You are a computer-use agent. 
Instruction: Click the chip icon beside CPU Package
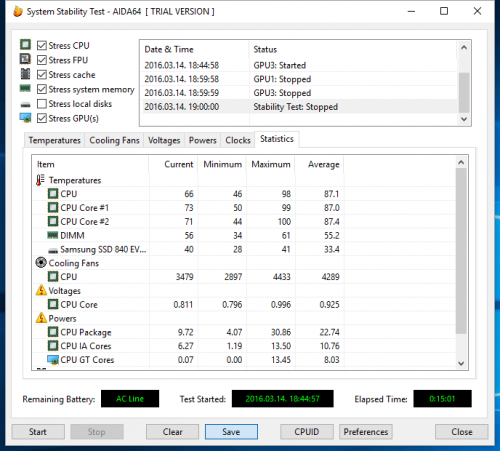(53, 332)
